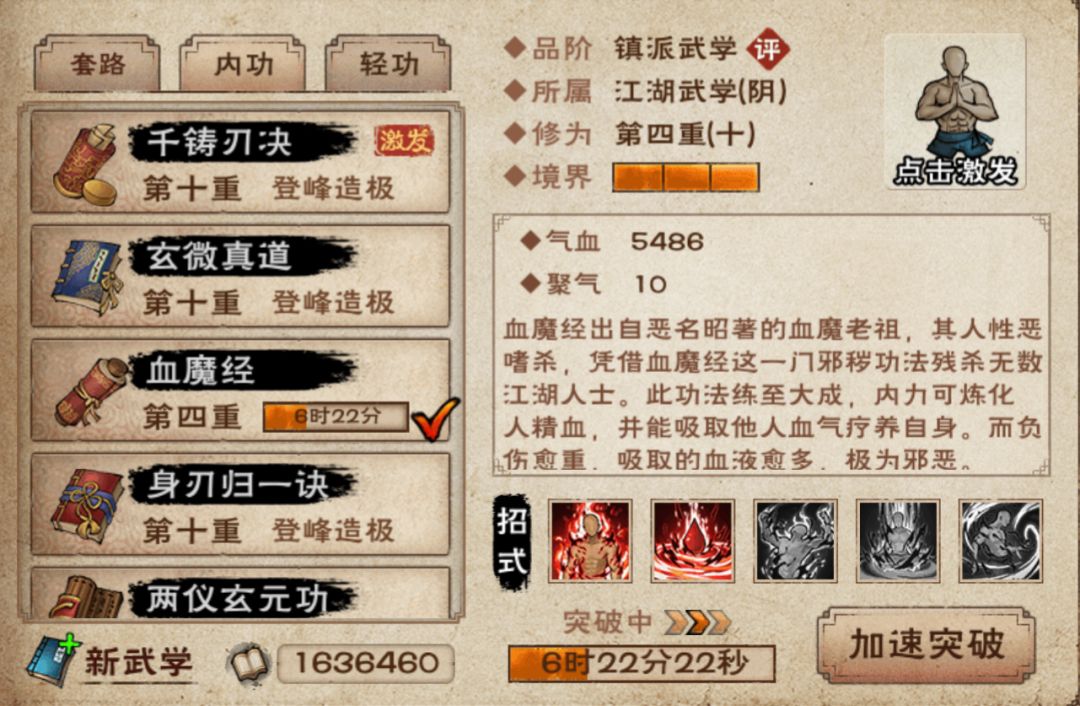Select the 玄微真道 martial art entry
Screen dimensions: 1080x706
click(x=240, y=277)
